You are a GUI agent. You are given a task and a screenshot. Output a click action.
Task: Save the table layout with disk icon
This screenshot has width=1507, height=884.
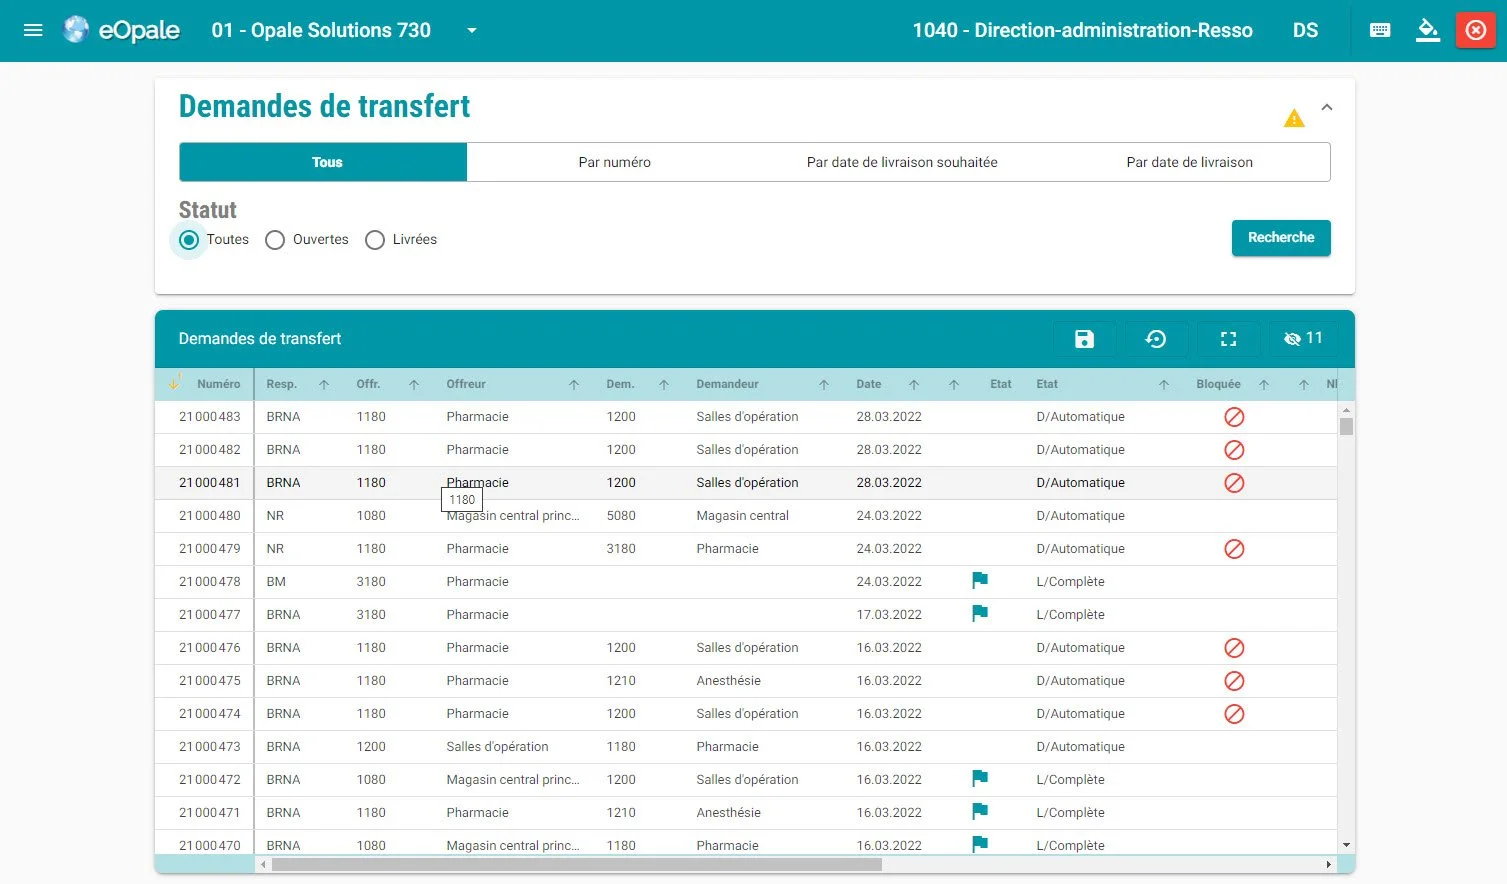[x=1084, y=339]
